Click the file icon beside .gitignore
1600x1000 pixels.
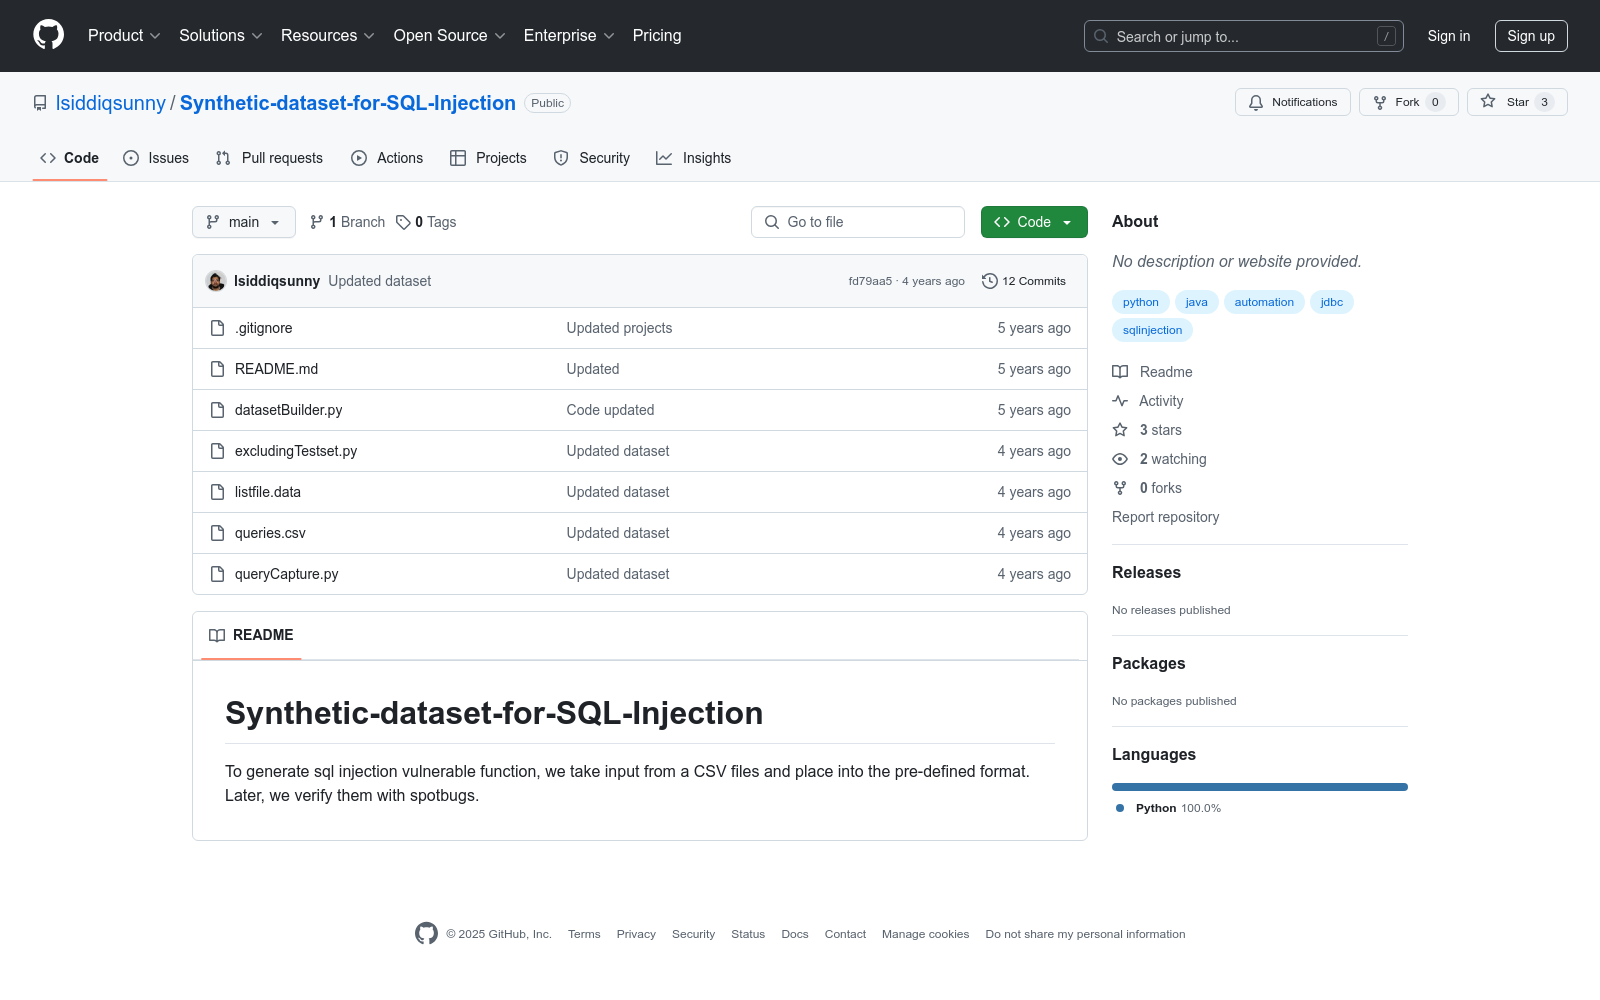point(217,328)
